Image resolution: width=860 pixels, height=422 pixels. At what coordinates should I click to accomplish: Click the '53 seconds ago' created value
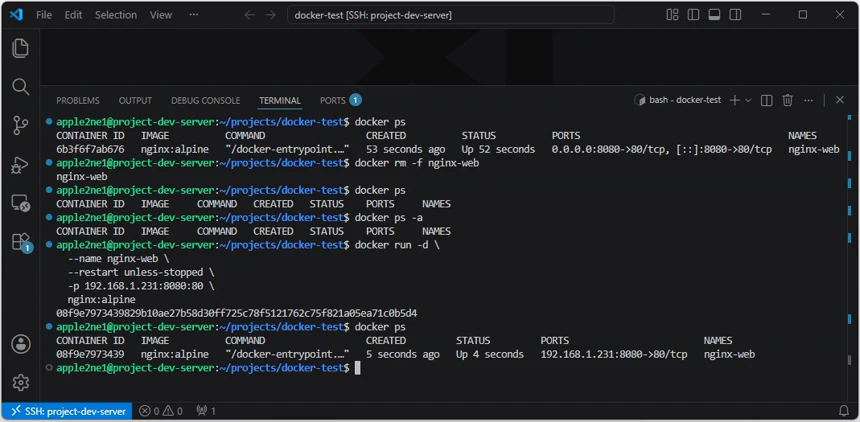pyautogui.click(x=405, y=149)
